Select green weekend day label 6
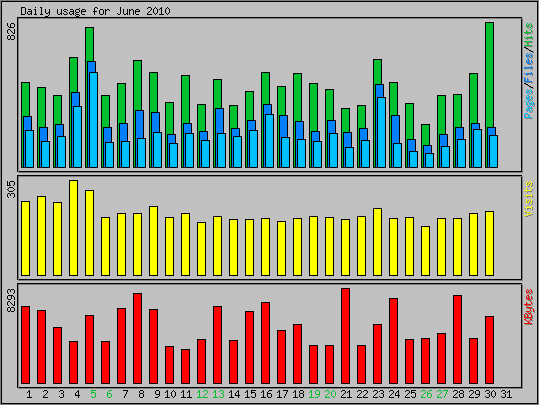This screenshot has width=539, height=405. click(x=109, y=394)
